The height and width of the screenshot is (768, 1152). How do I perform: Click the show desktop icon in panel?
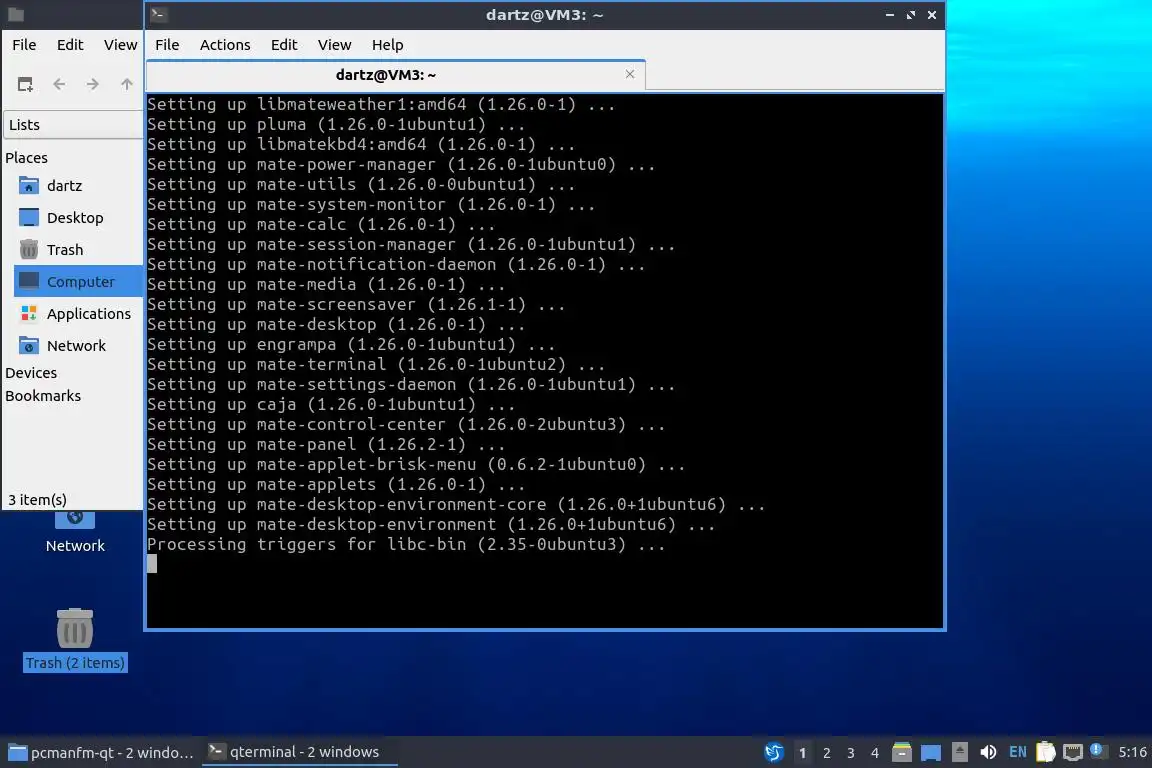[x=931, y=752]
